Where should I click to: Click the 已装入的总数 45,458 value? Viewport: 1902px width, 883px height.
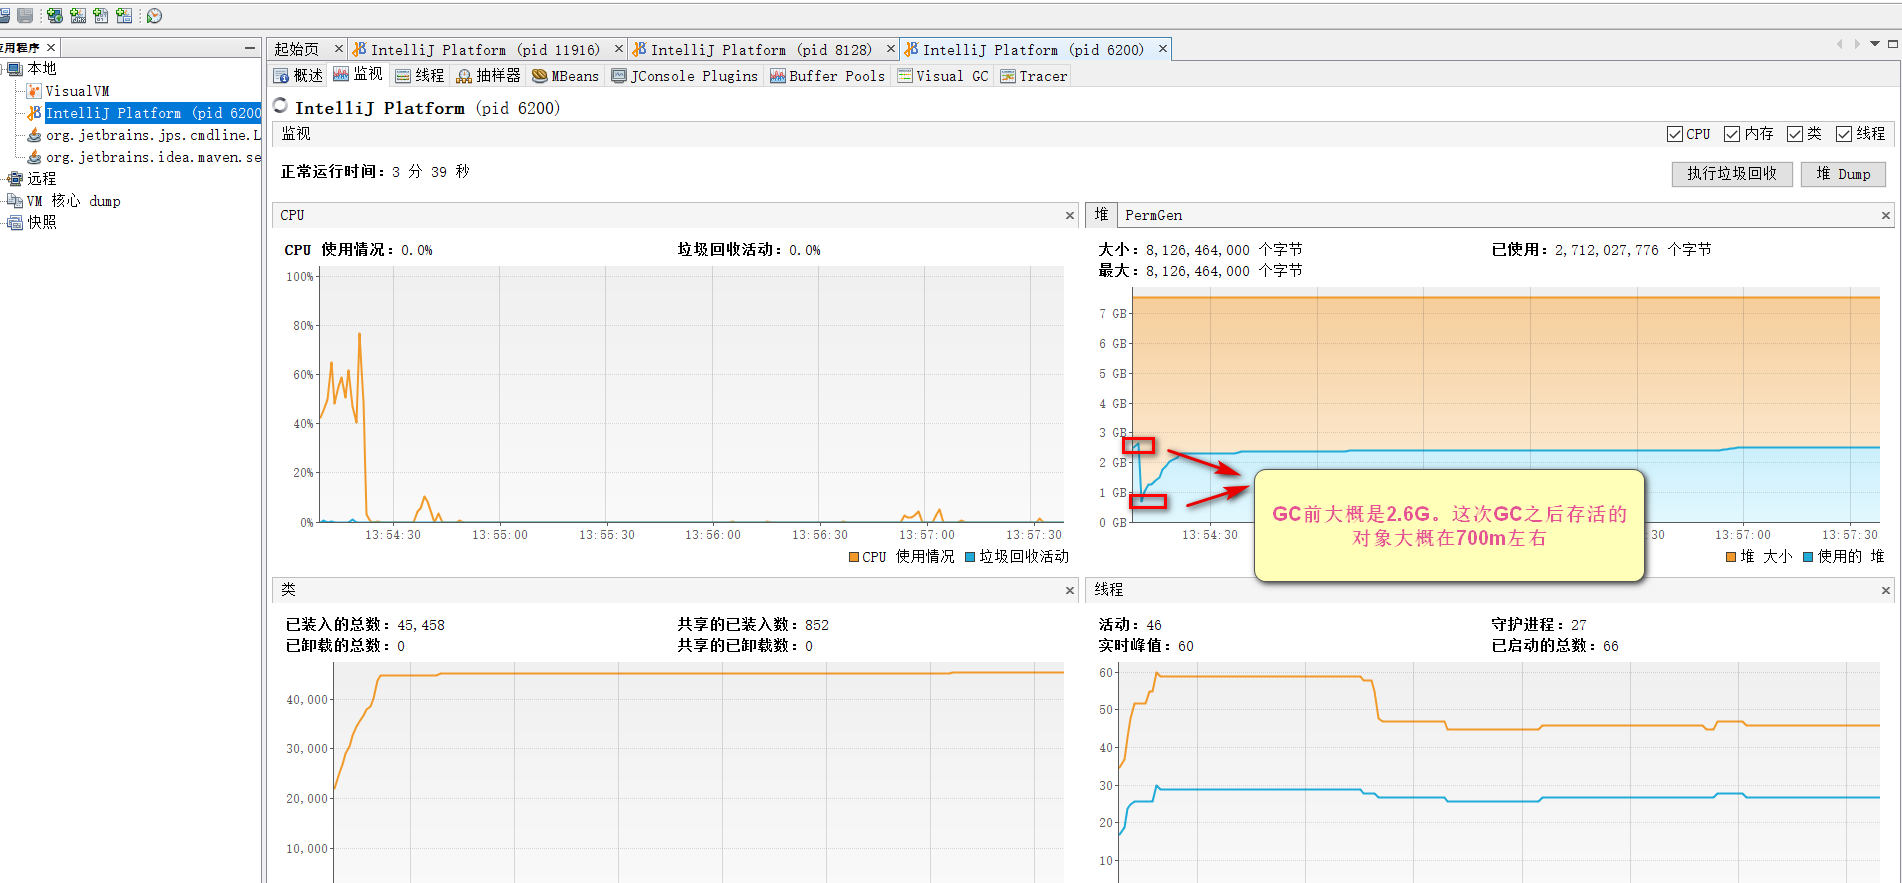click(x=421, y=625)
